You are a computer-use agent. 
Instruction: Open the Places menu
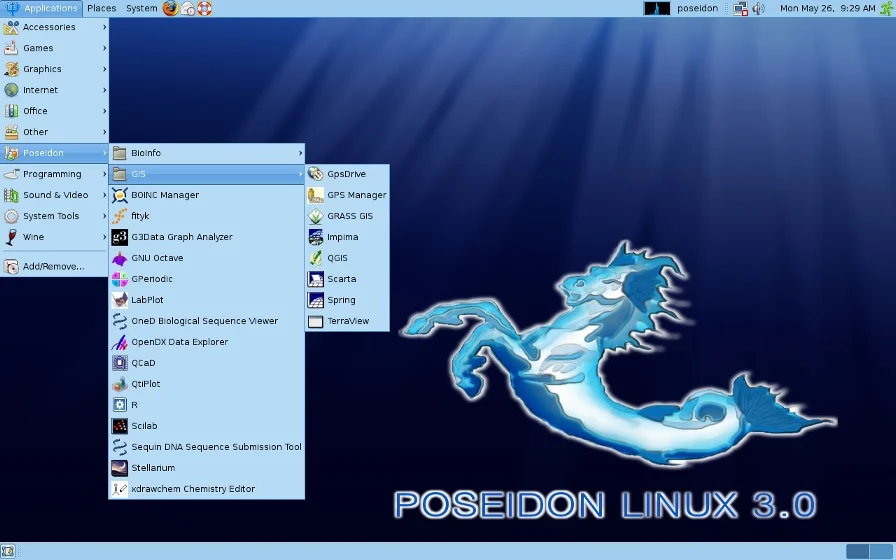(102, 8)
